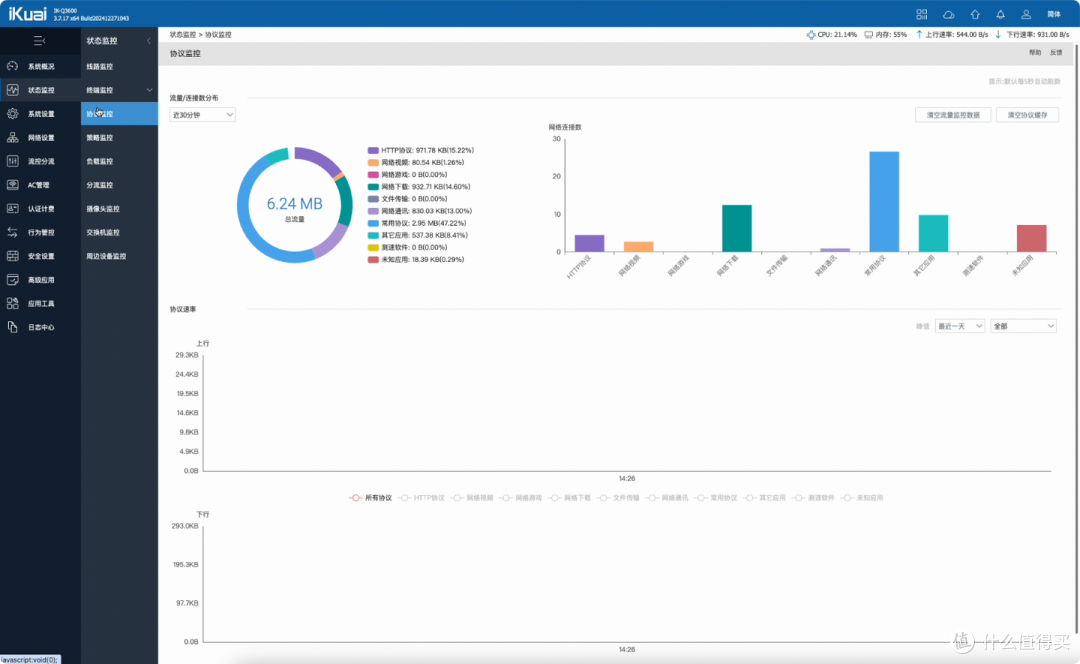Open the 最近一天 period dropdown
The image size is (1080, 664).
[959, 326]
